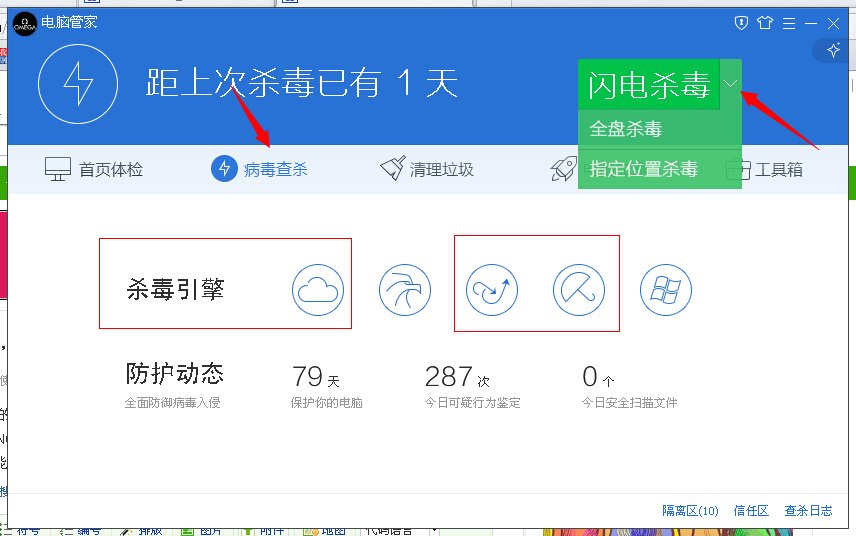Click the shield icon in title bar
Image resolution: width=856 pixels, height=536 pixels.
tap(741, 23)
